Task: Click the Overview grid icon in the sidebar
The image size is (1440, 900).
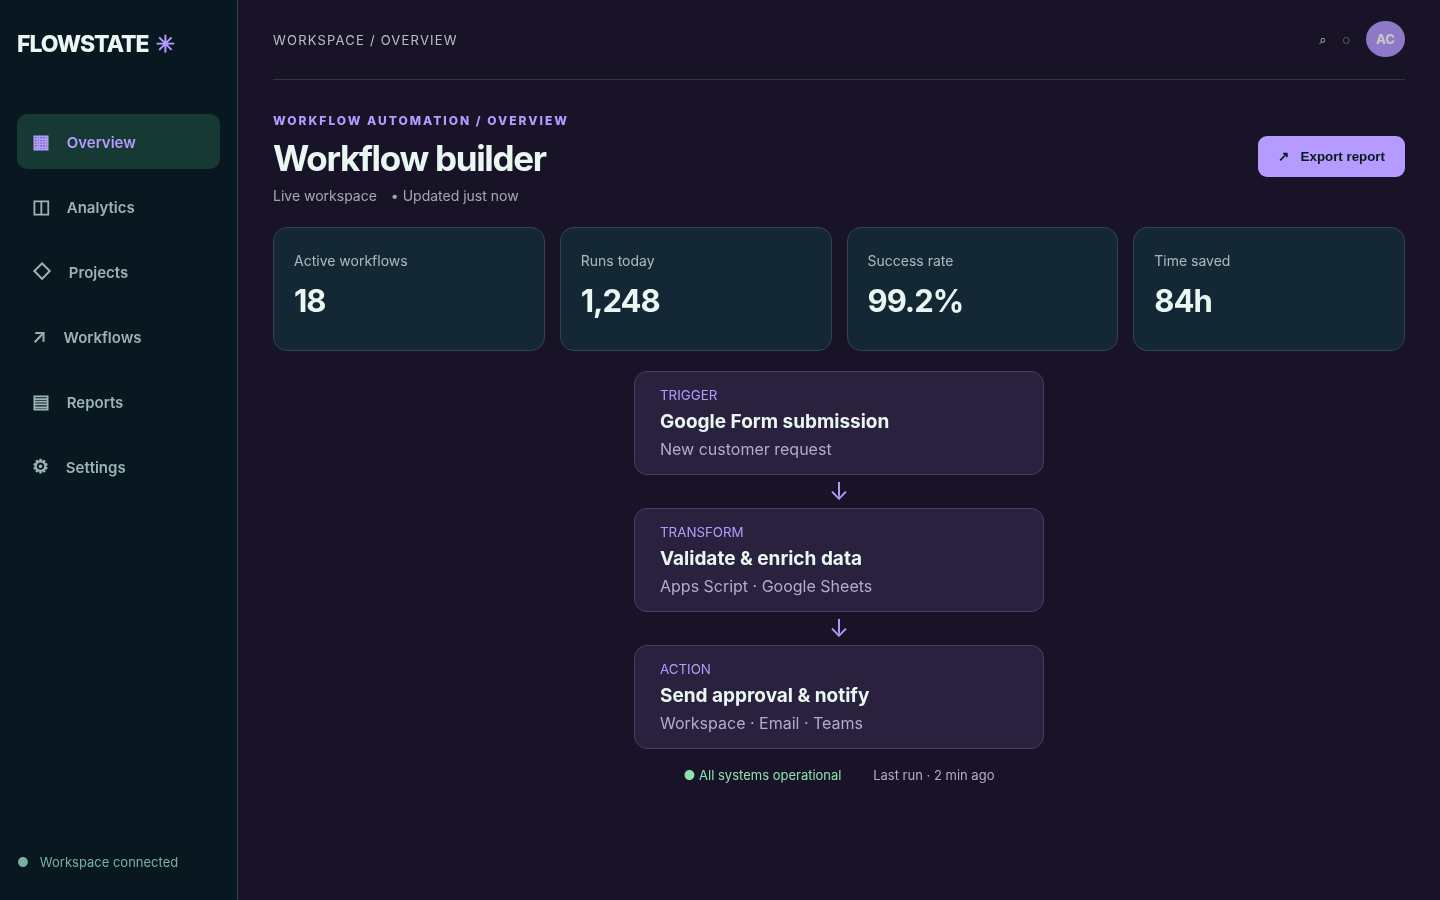Action: pyautogui.click(x=41, y=143)
